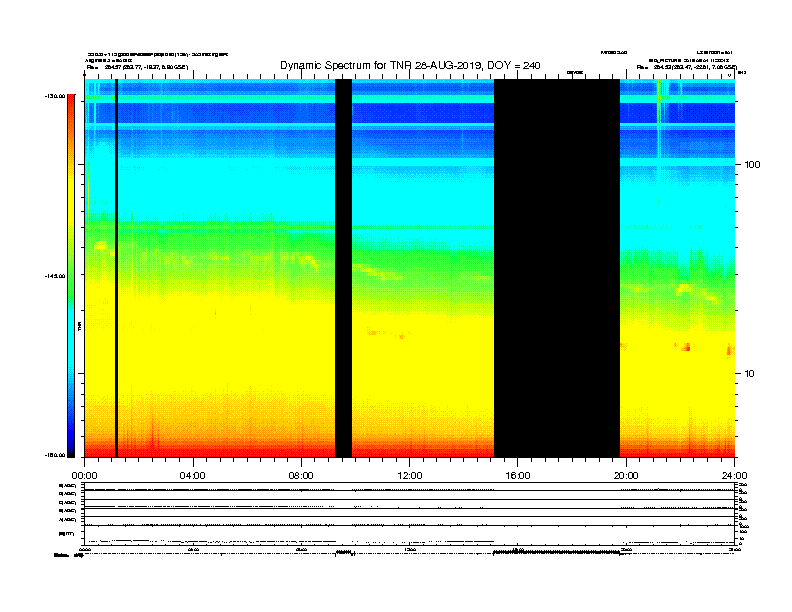Click the 00:00 time axis label
The width and height of the screenshot is (792, 612).
tap(84, 476)
